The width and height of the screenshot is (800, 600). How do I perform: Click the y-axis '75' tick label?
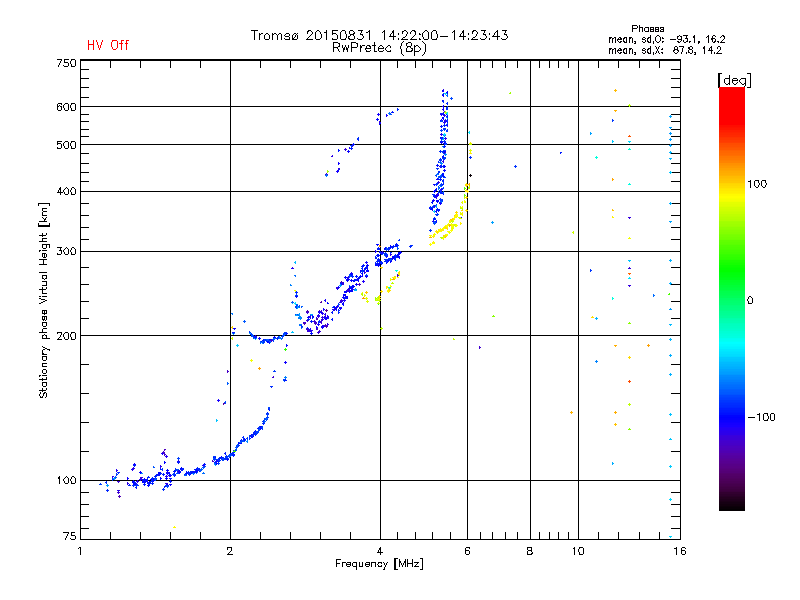pyautogui.click(x=69, y=536)
